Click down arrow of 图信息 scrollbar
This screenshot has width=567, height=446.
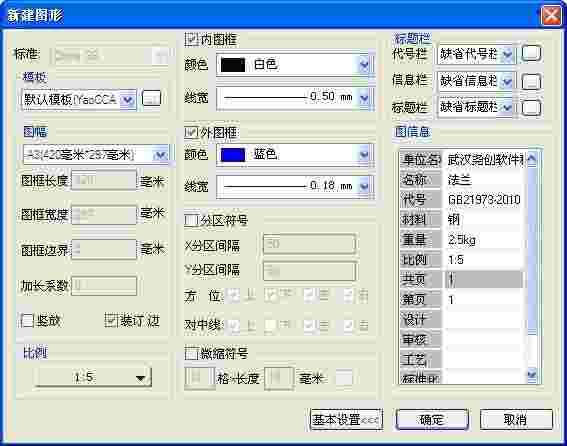point(532,375)
